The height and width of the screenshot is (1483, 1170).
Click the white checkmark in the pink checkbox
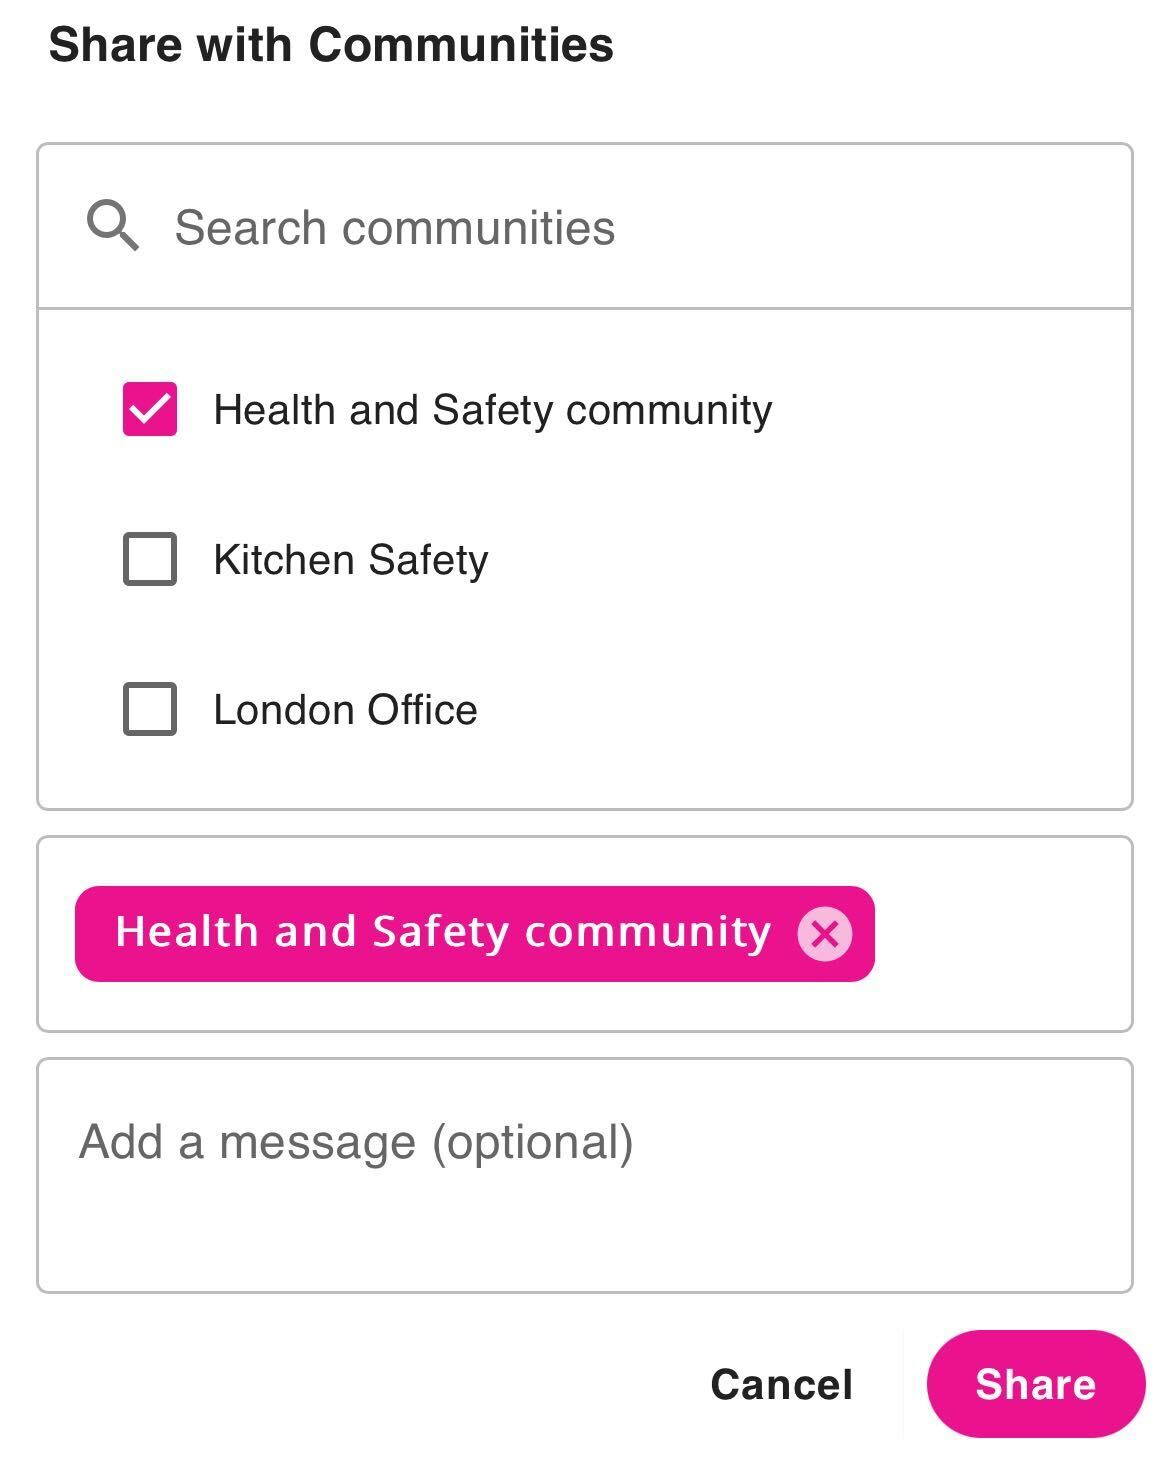point(149,410)
